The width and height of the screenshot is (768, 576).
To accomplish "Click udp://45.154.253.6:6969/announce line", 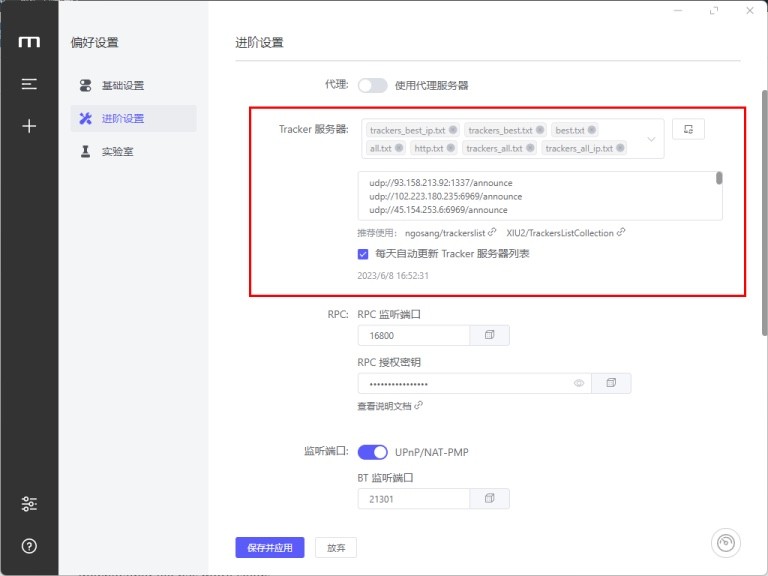I will coord(438,210).
